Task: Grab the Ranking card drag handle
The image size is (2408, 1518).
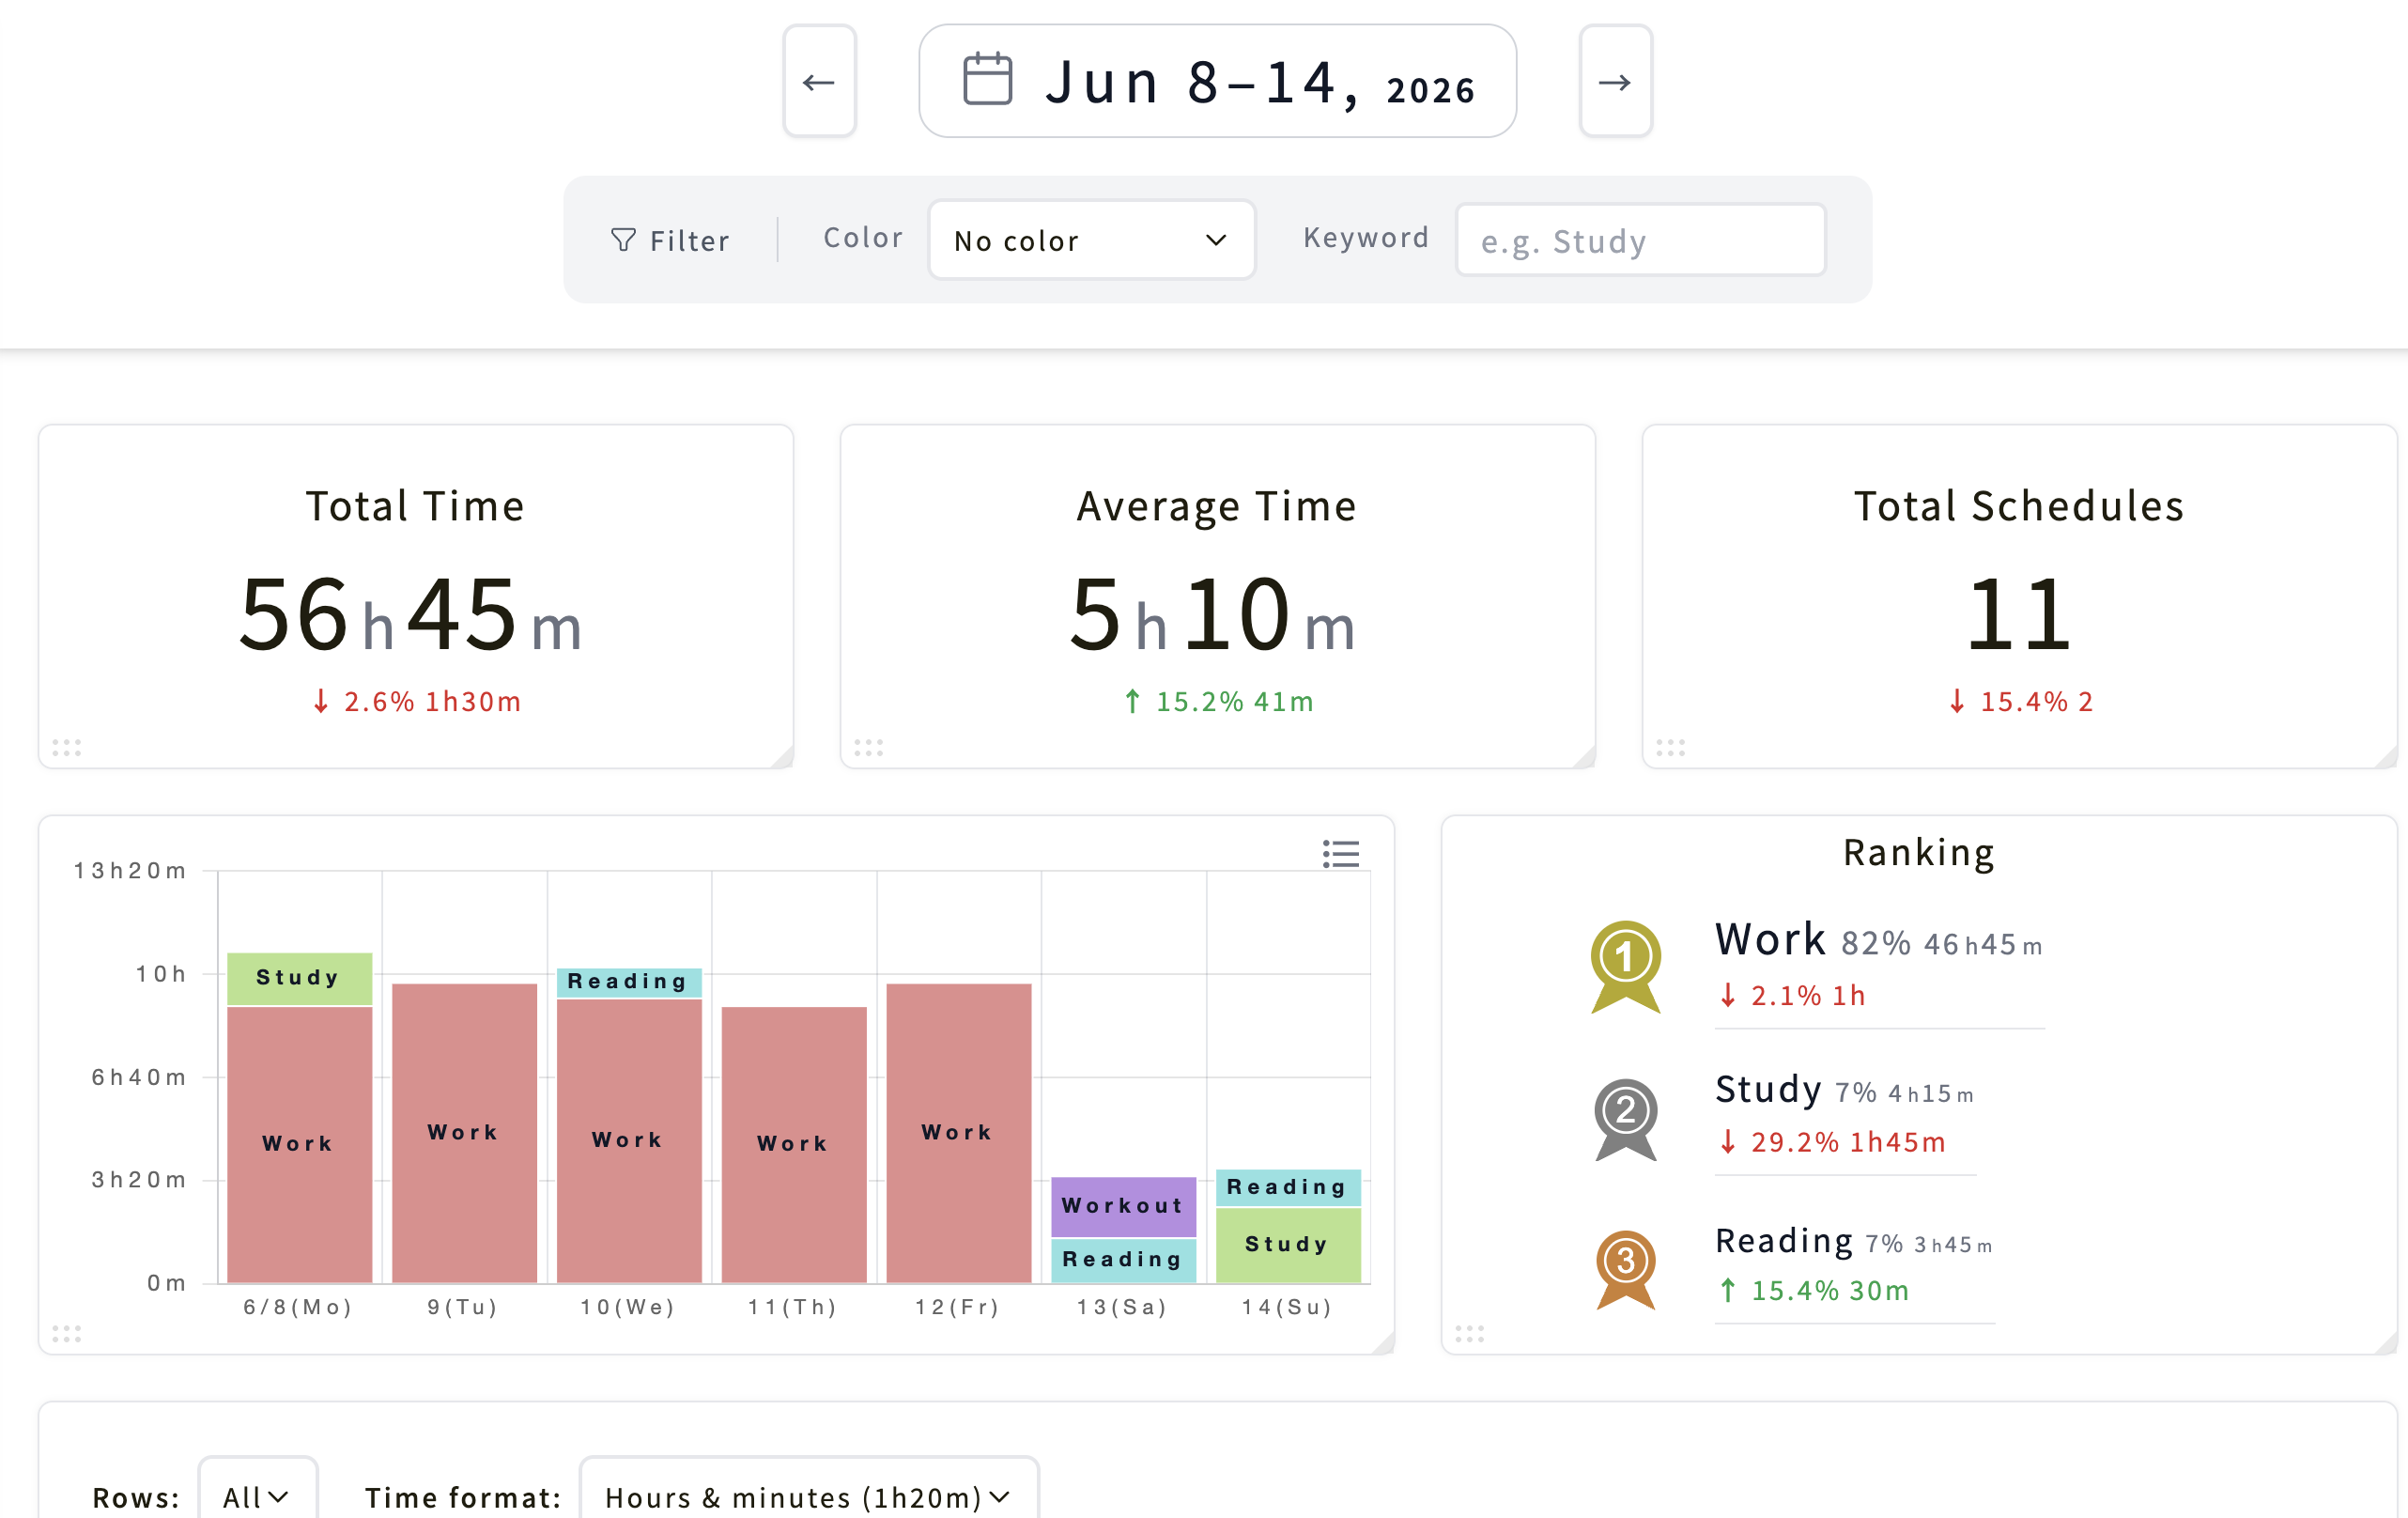Action: (1470, 1333)
